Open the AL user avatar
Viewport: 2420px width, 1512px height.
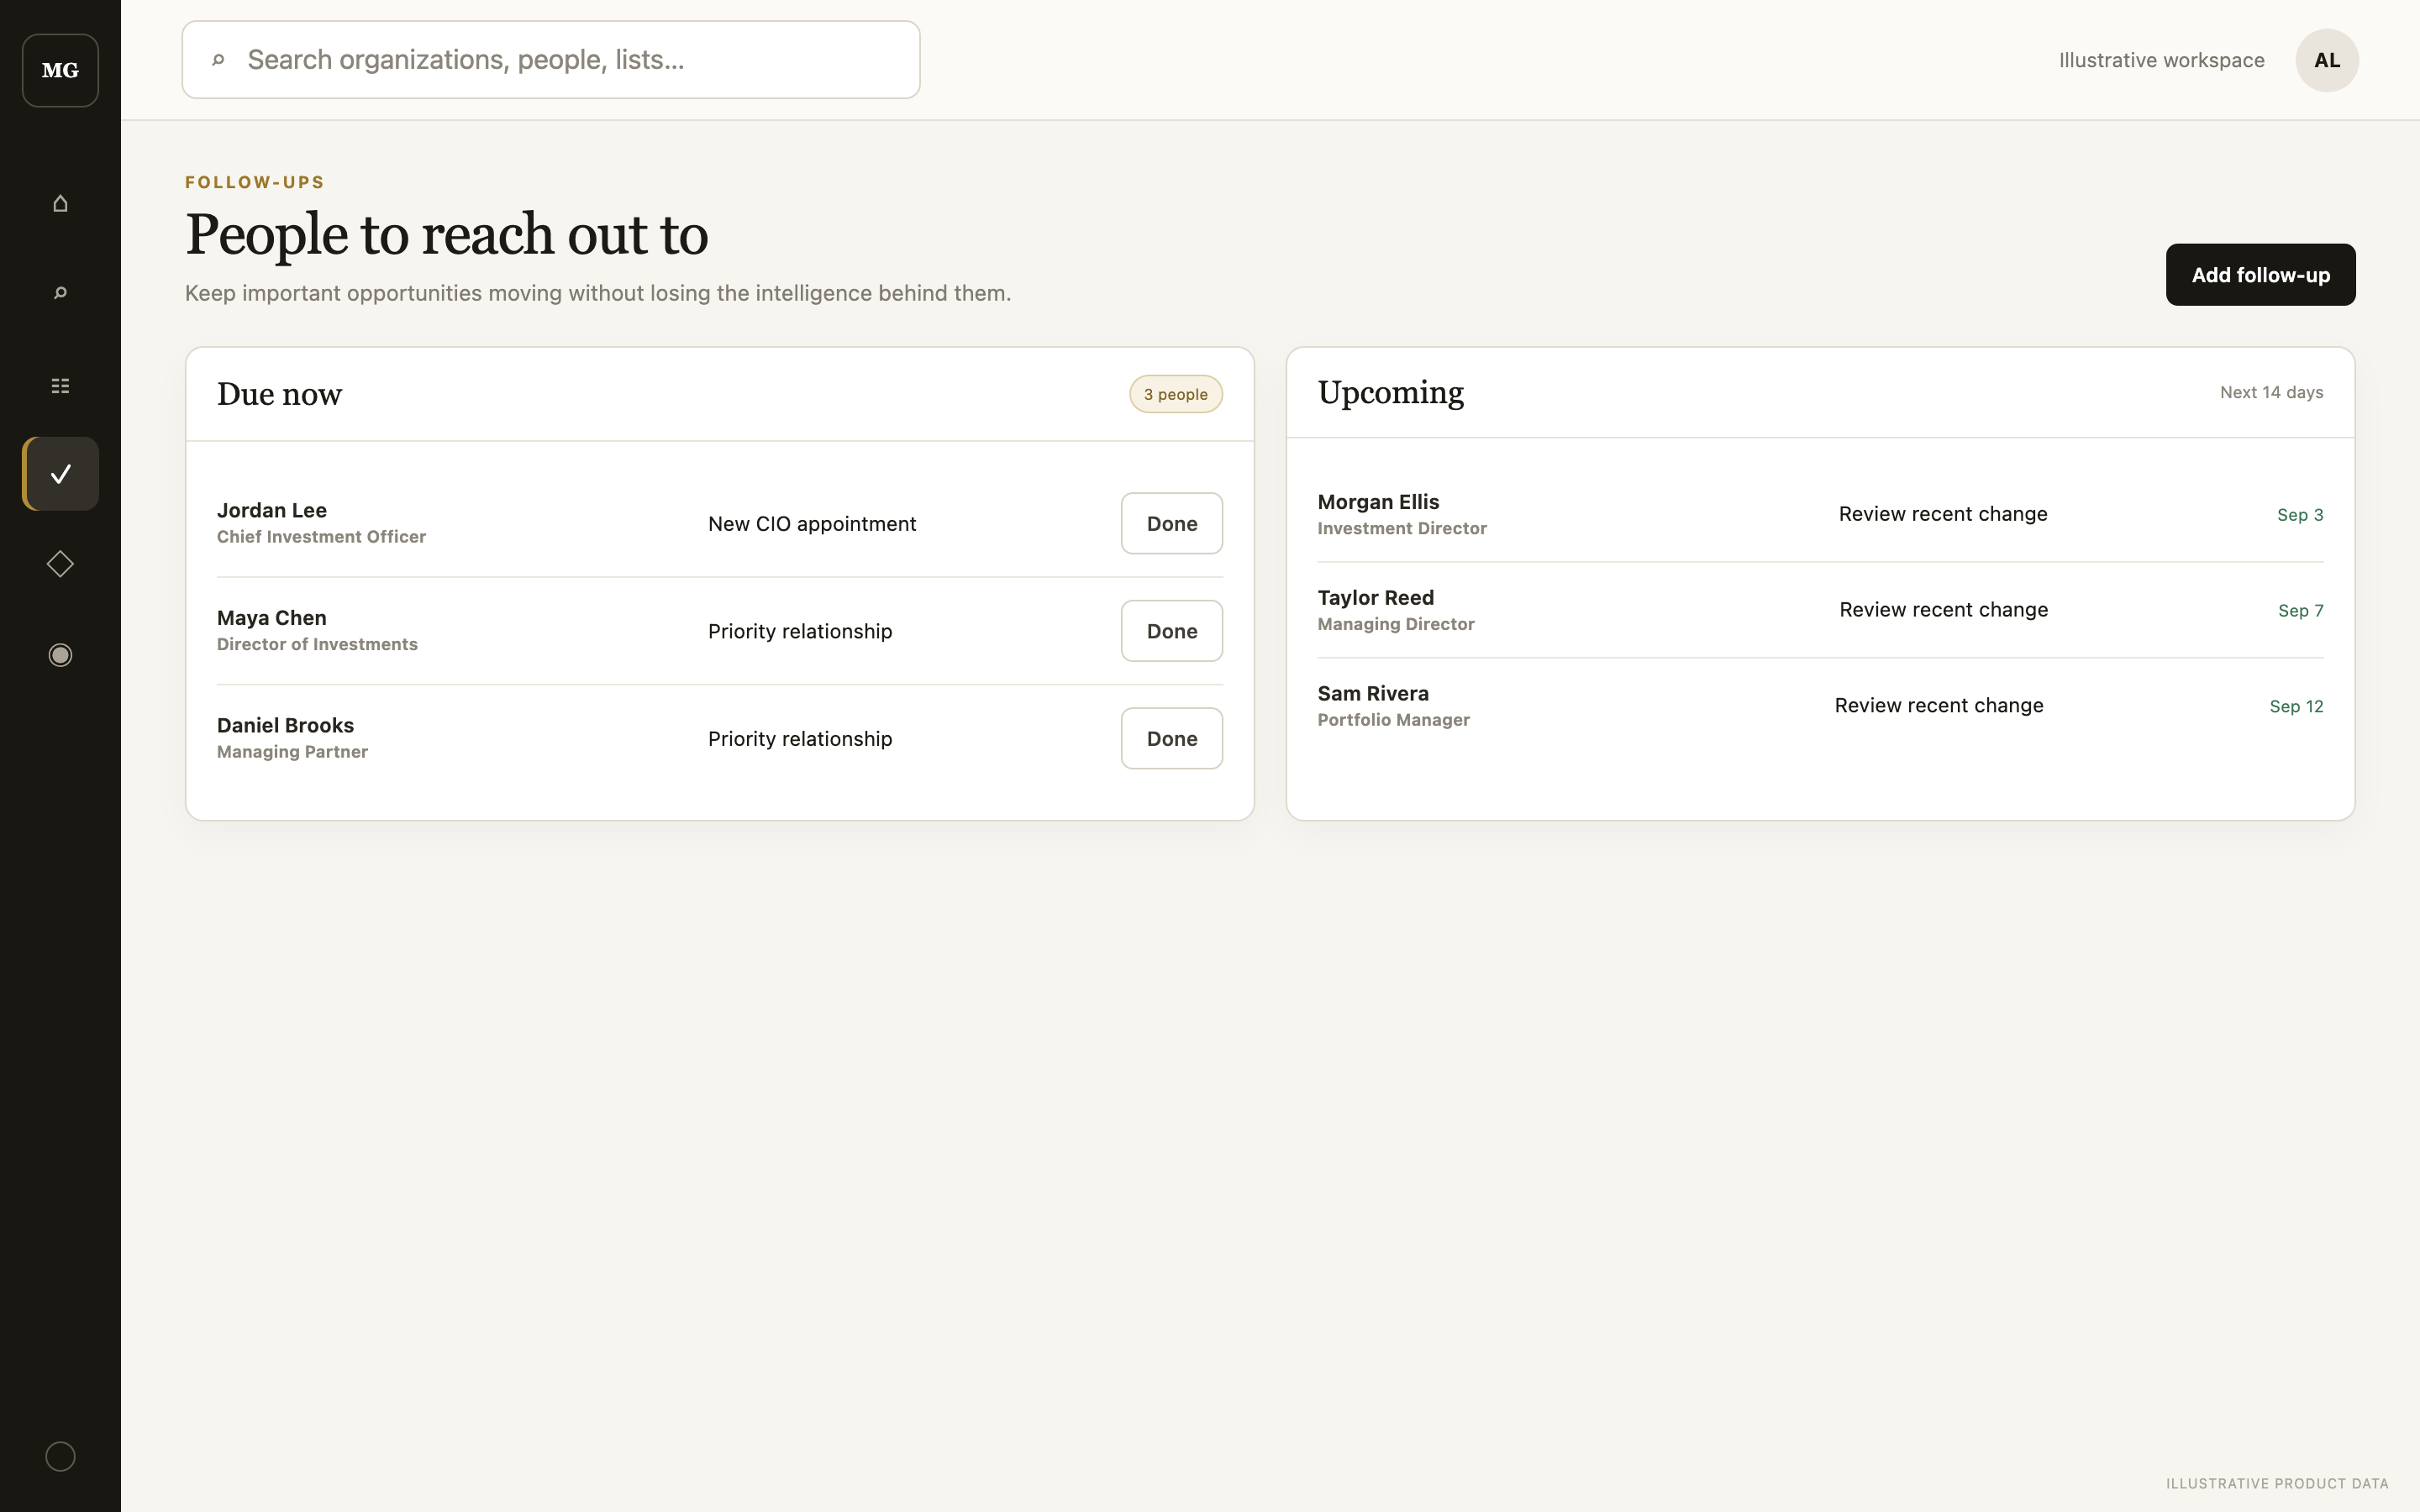click(2326, 60)
